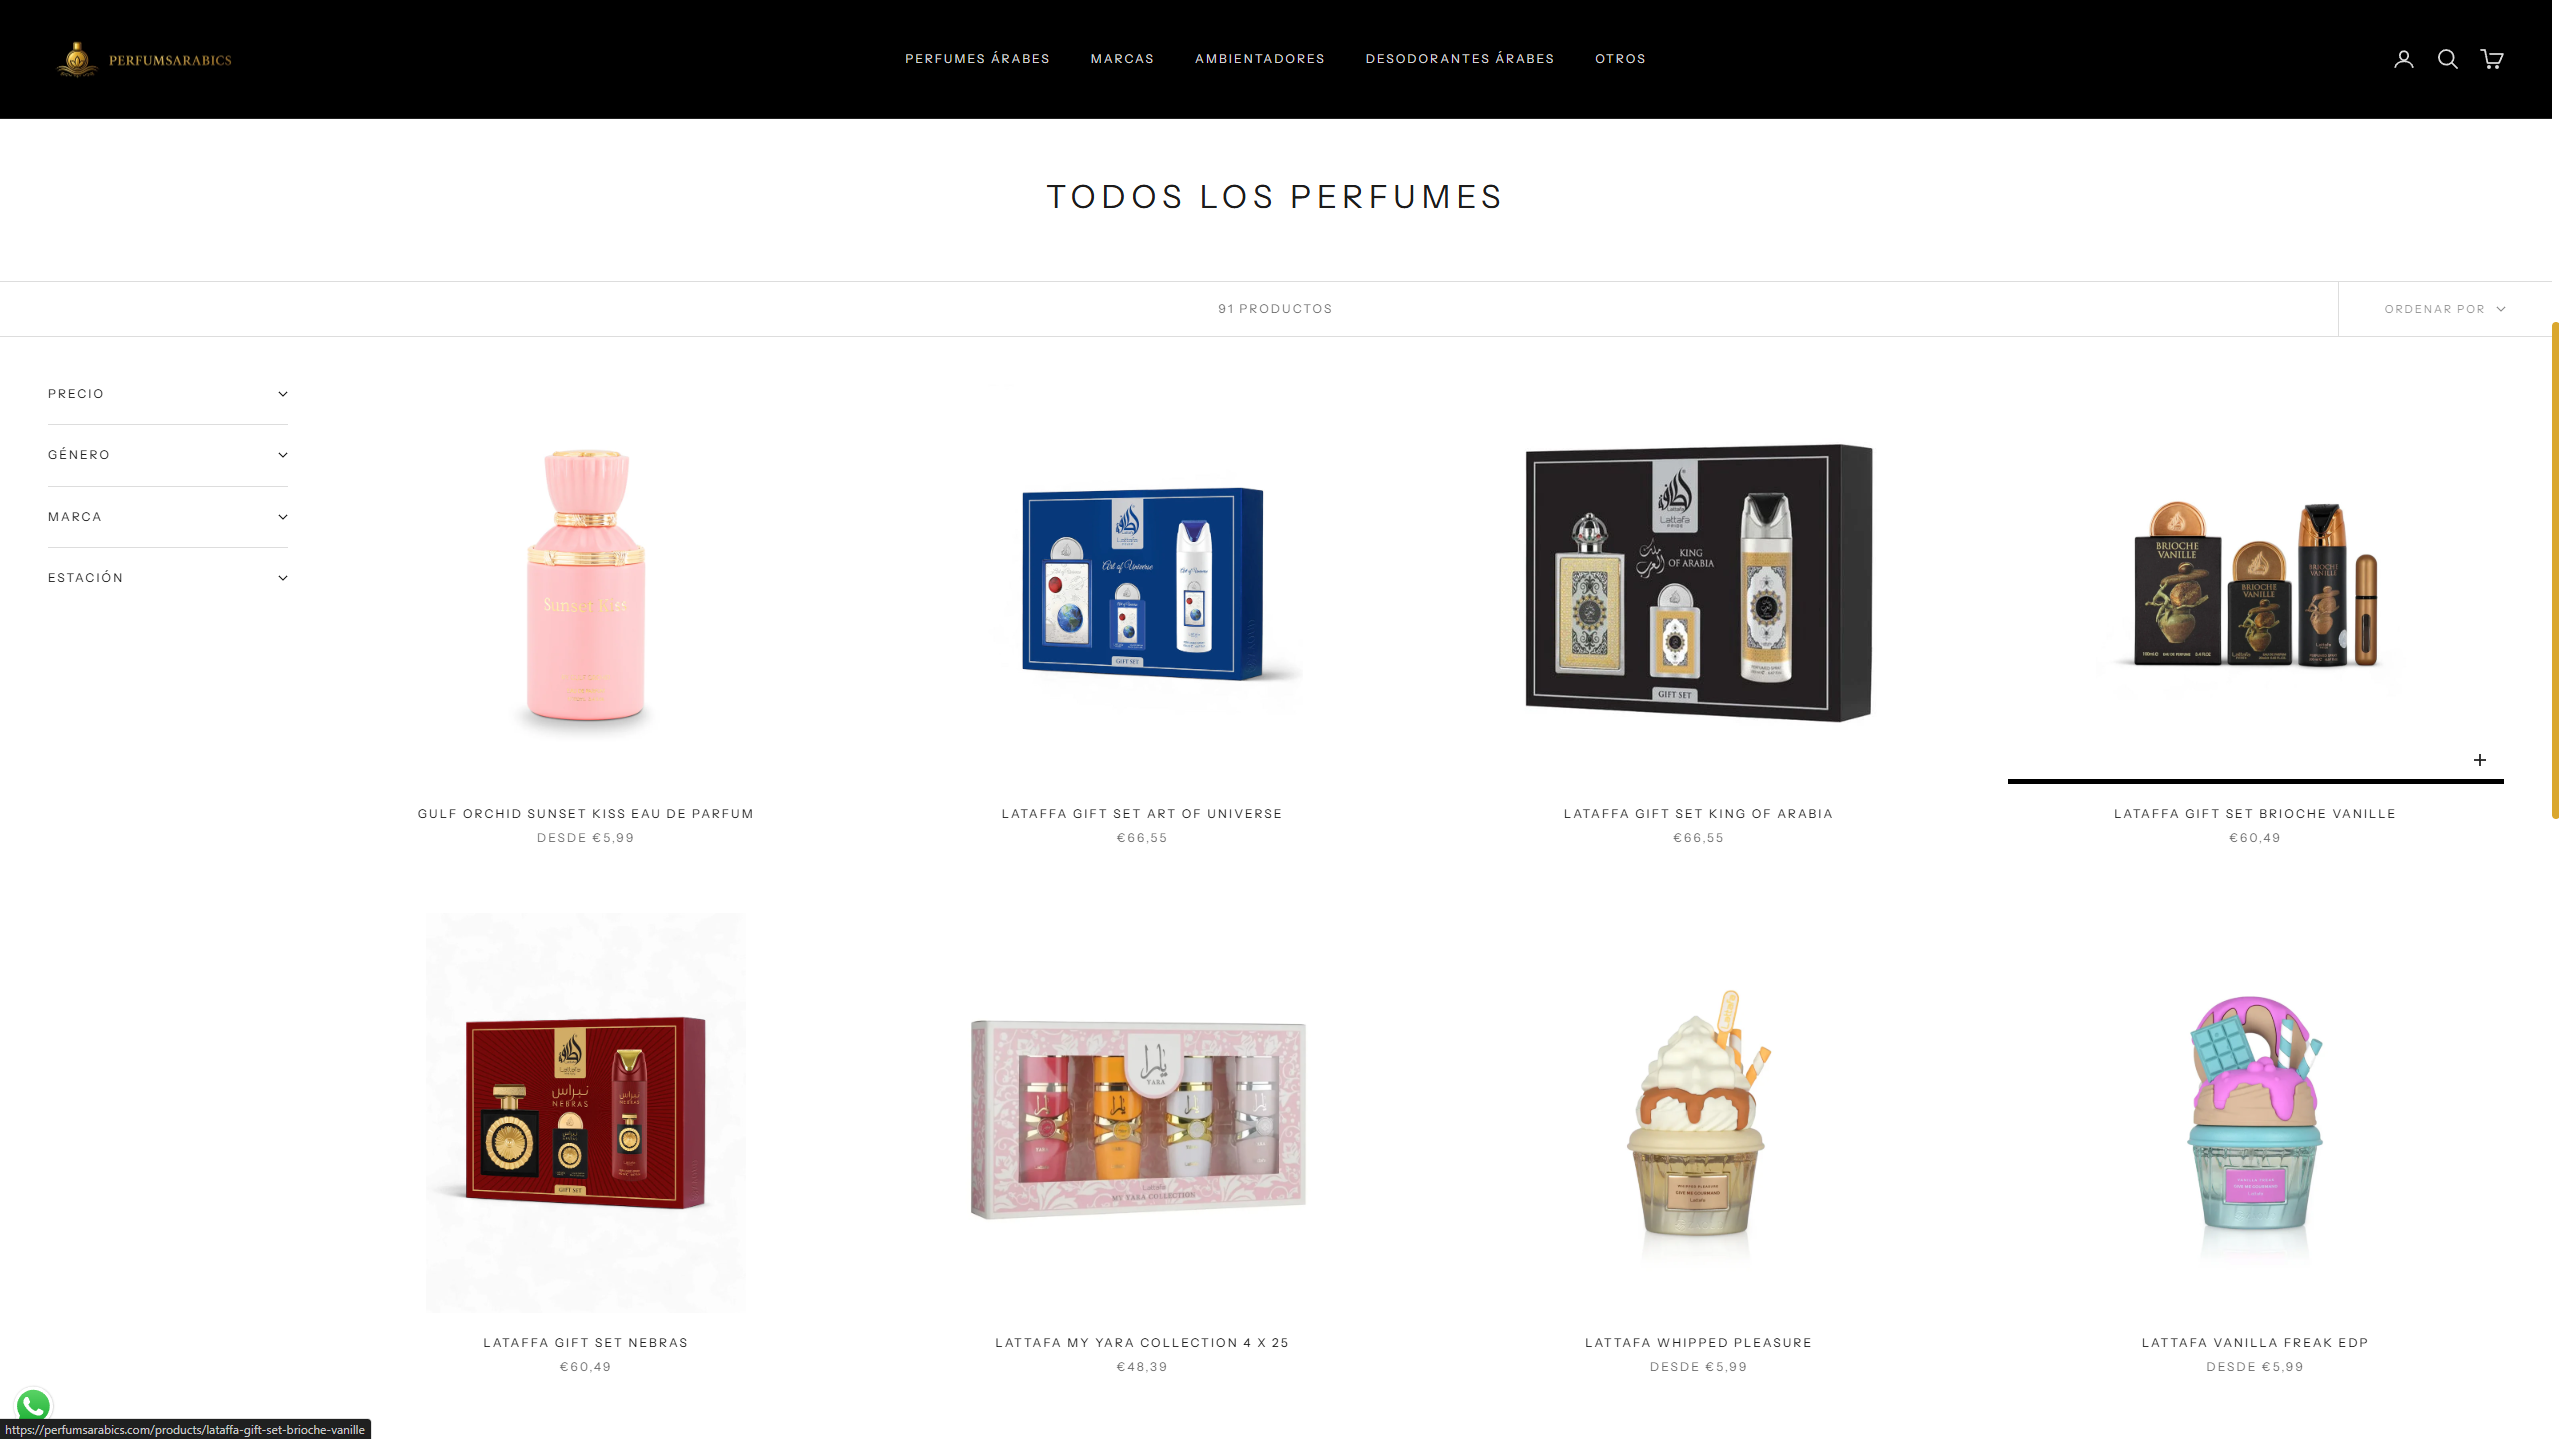
Task: Open the Ambientadores menu item
Action: tap(1259, 59)
